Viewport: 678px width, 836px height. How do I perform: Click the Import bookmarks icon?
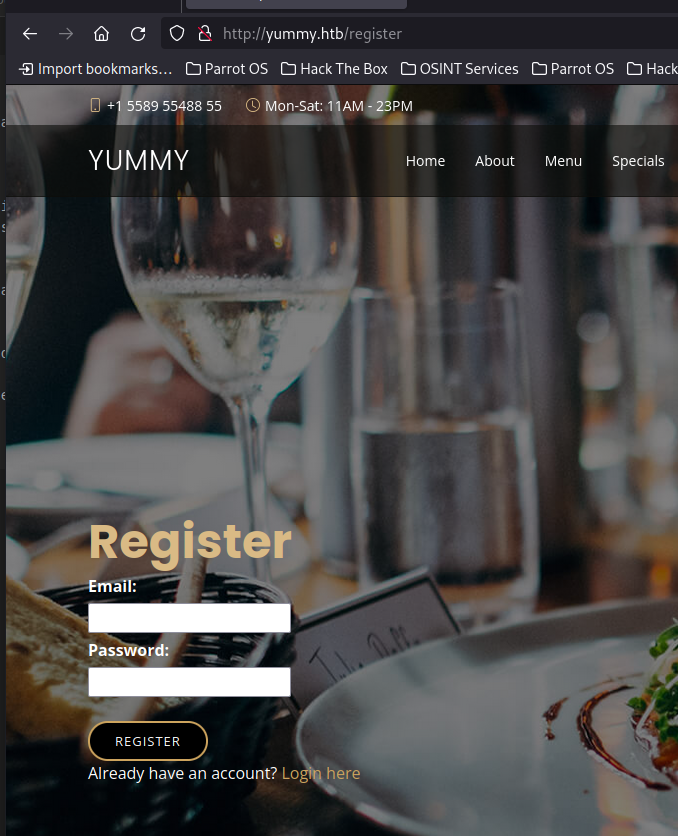click(26, 69)
